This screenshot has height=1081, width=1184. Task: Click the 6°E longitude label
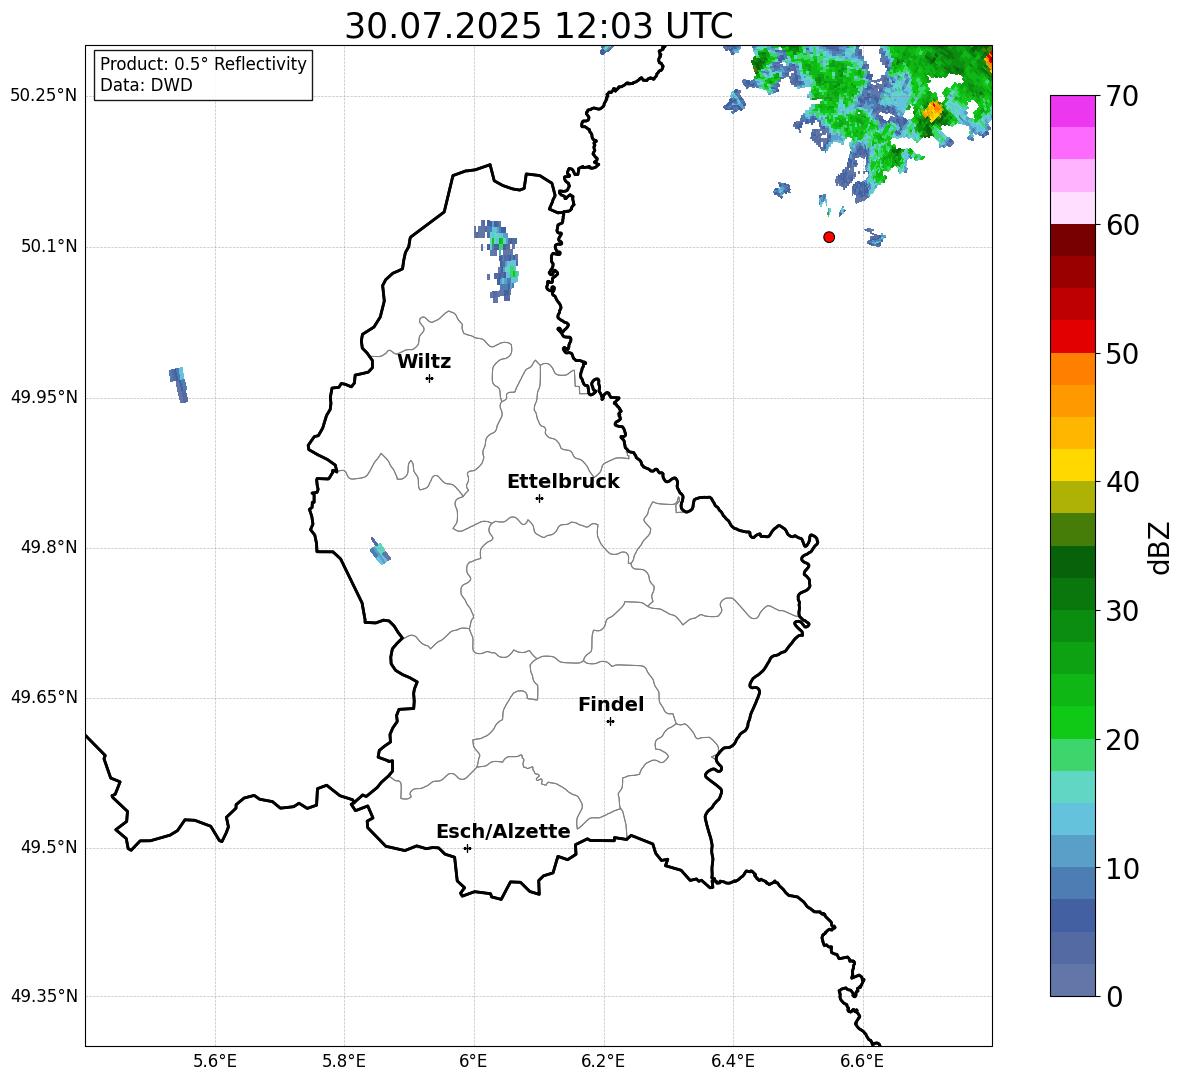[x=473, y=1062]
